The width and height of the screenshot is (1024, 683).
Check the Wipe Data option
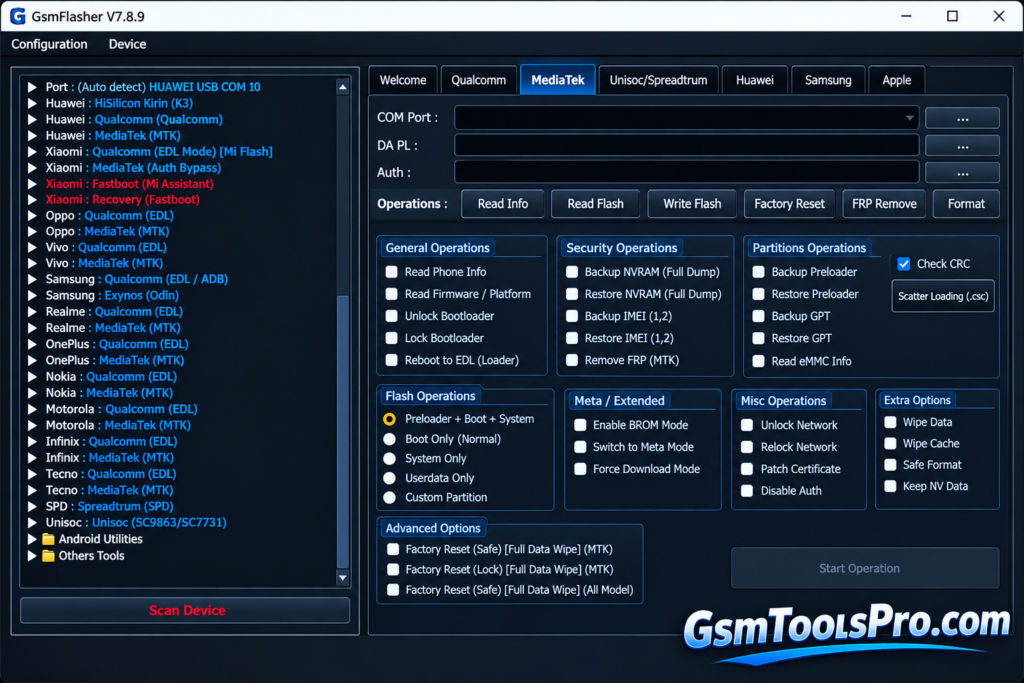coord(890,422)
